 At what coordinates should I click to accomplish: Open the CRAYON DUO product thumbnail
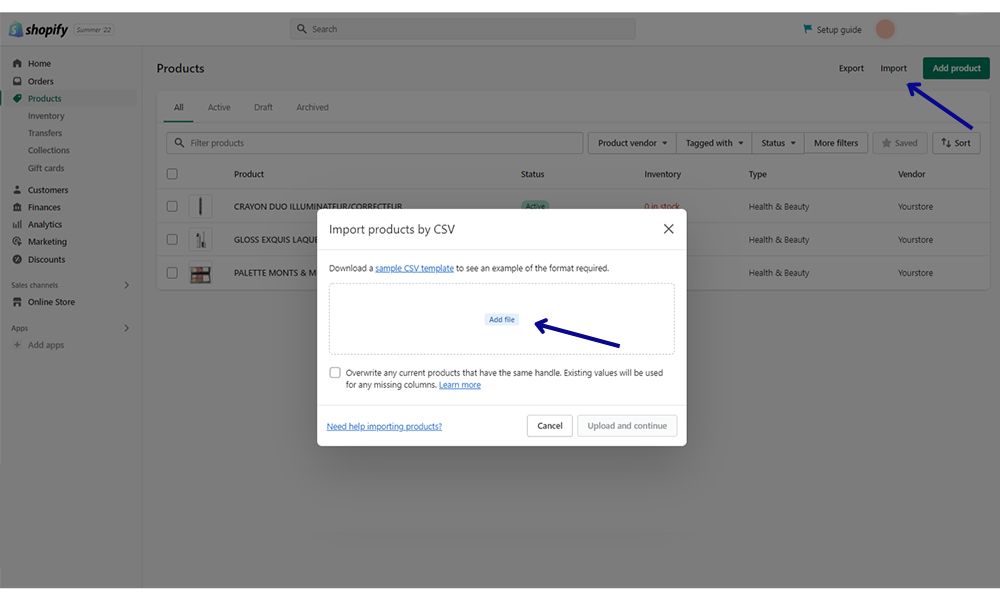pyautogui.click(x=200, y=206)
